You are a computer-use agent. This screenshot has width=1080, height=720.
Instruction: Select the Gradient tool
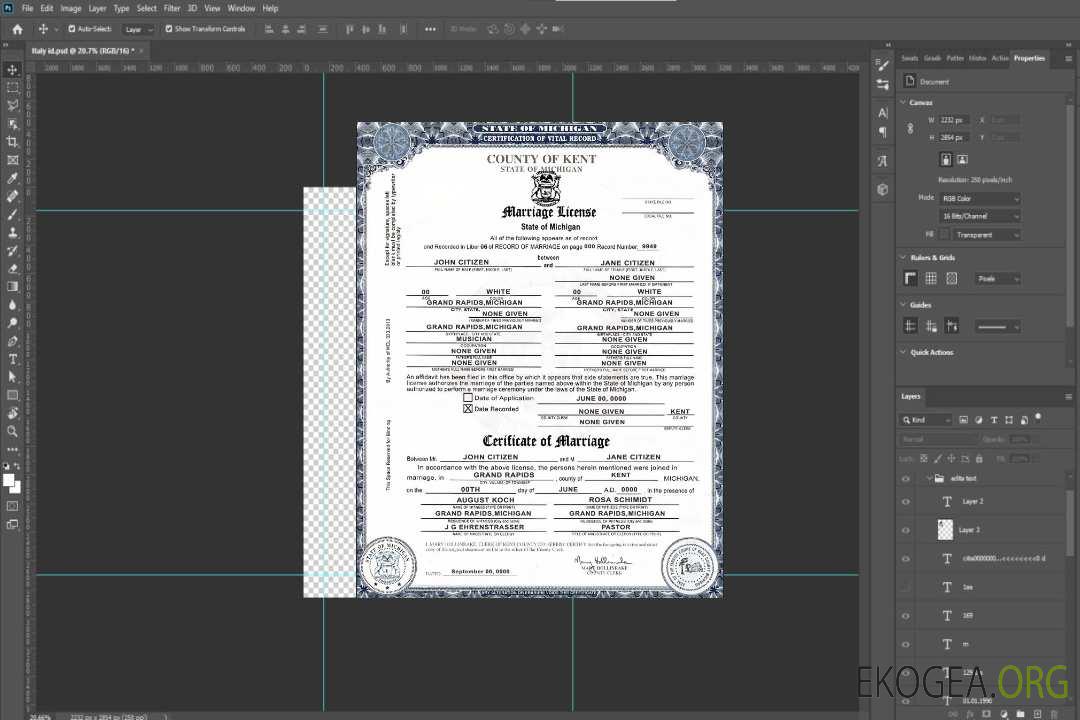coord(12,287)
